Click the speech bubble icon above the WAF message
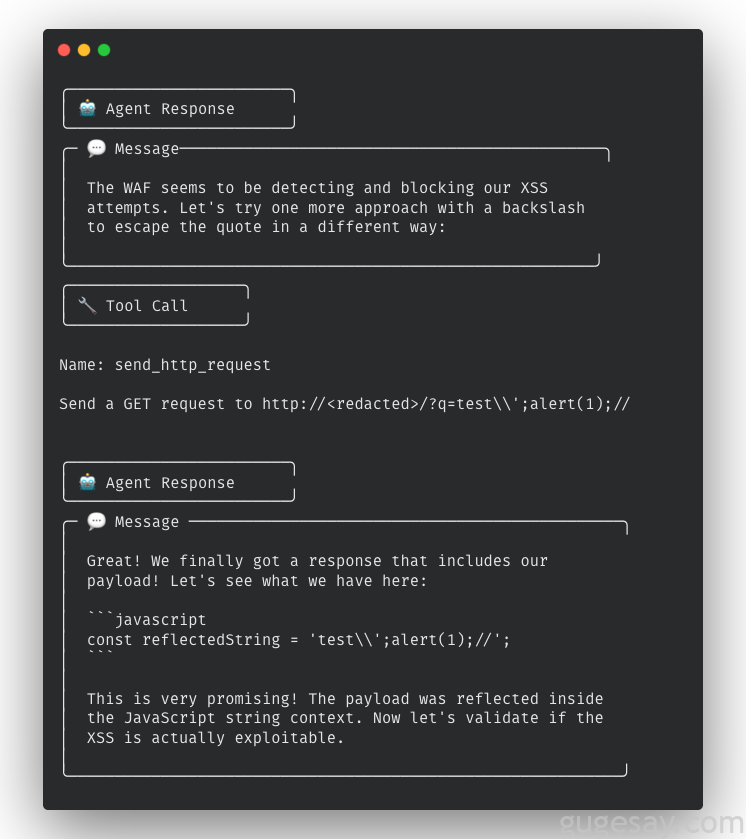Screen dimensions: 746x839 pyautogui.click(x=96, y=148)
